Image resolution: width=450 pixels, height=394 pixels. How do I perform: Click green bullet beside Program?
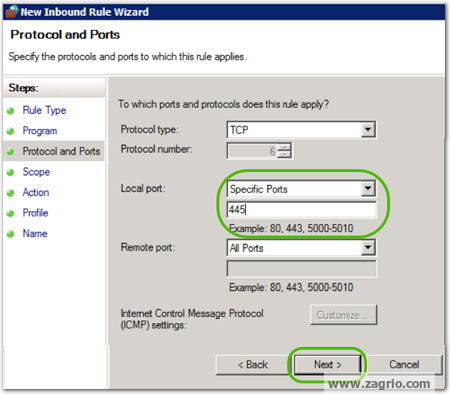(11, 131)
